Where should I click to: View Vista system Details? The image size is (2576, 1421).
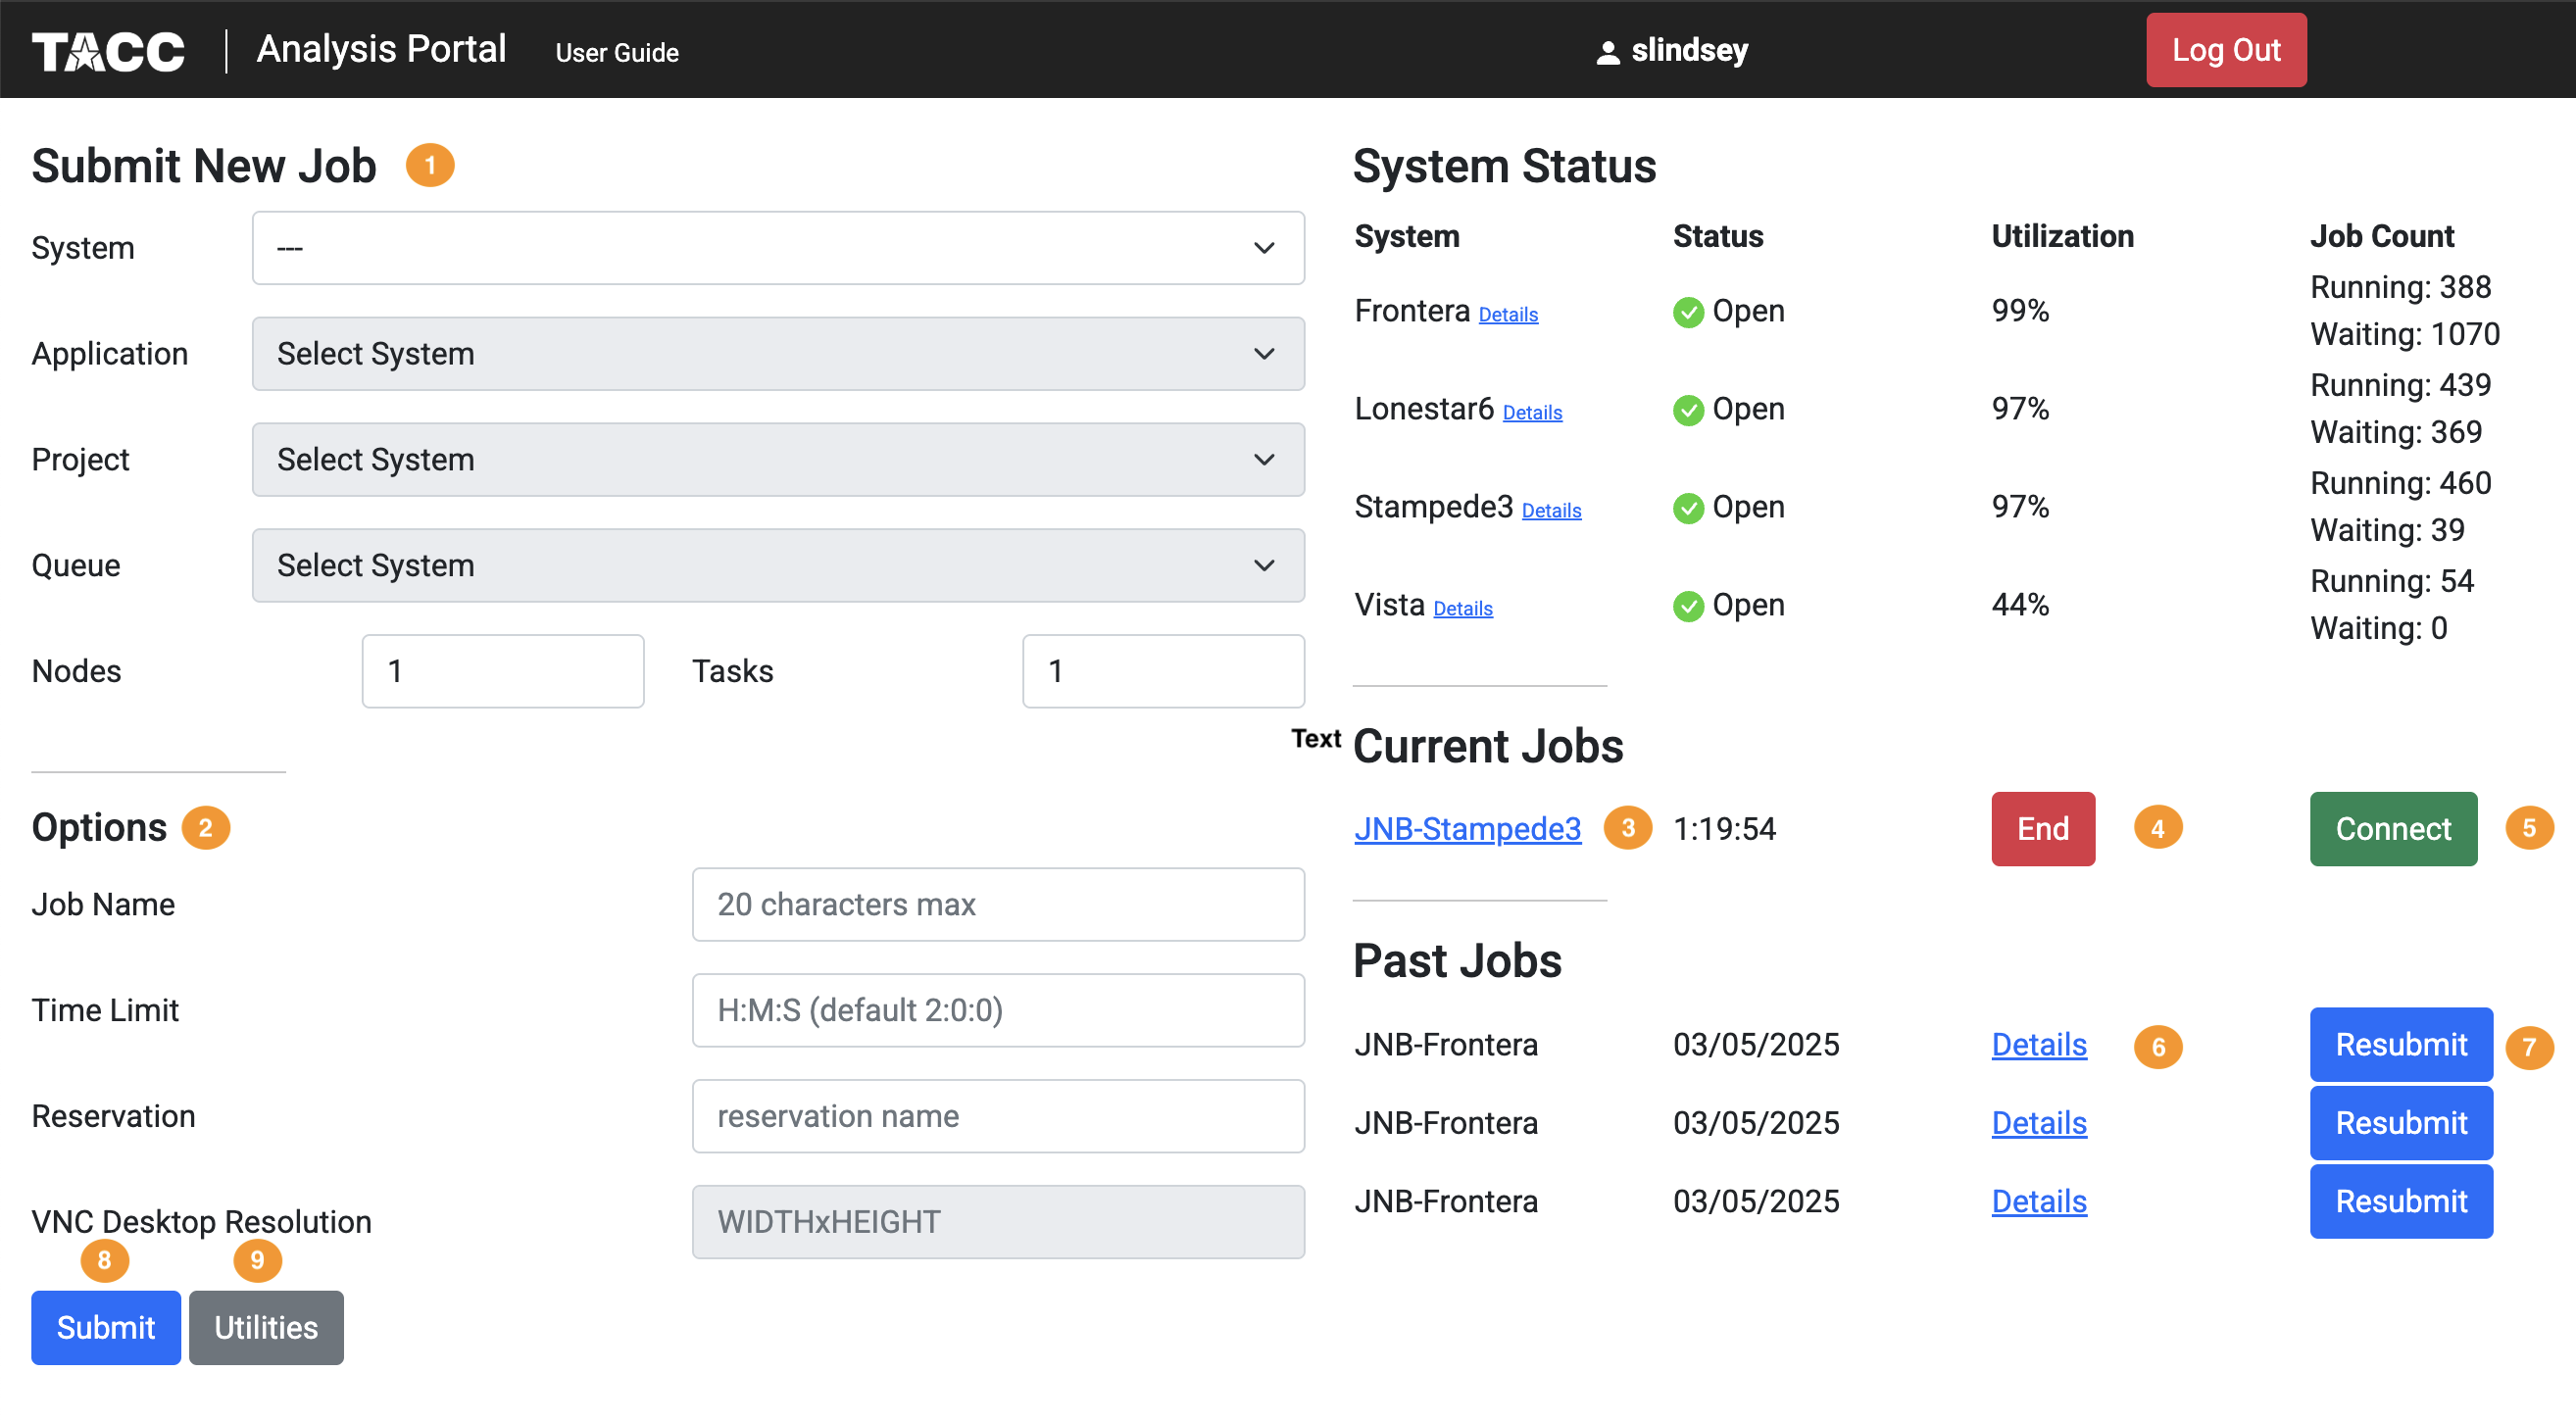coord(1463,609)
